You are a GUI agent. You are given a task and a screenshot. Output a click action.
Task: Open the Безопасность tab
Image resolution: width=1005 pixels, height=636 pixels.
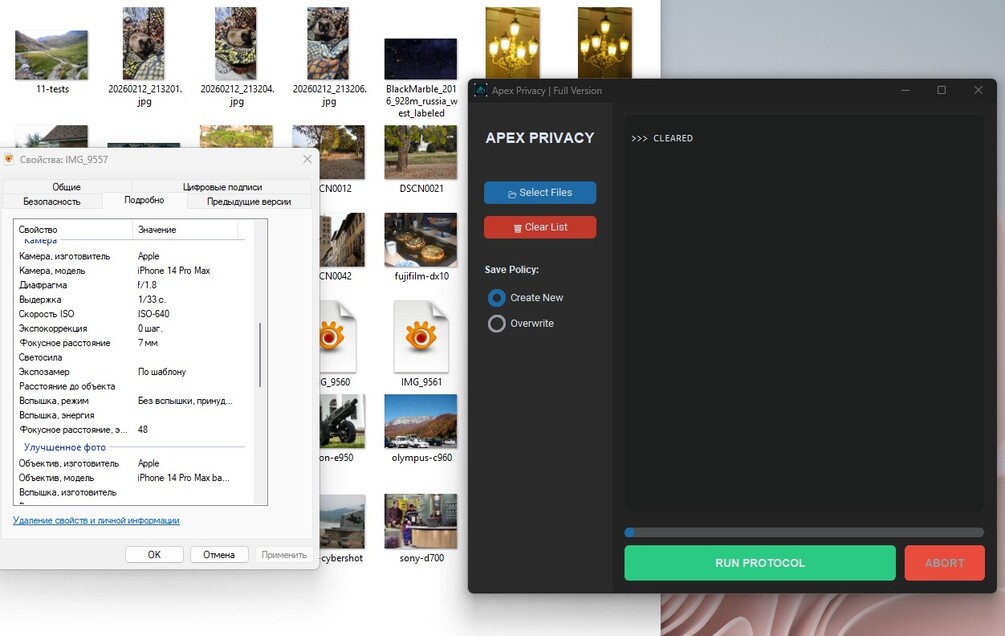(52, 201)
